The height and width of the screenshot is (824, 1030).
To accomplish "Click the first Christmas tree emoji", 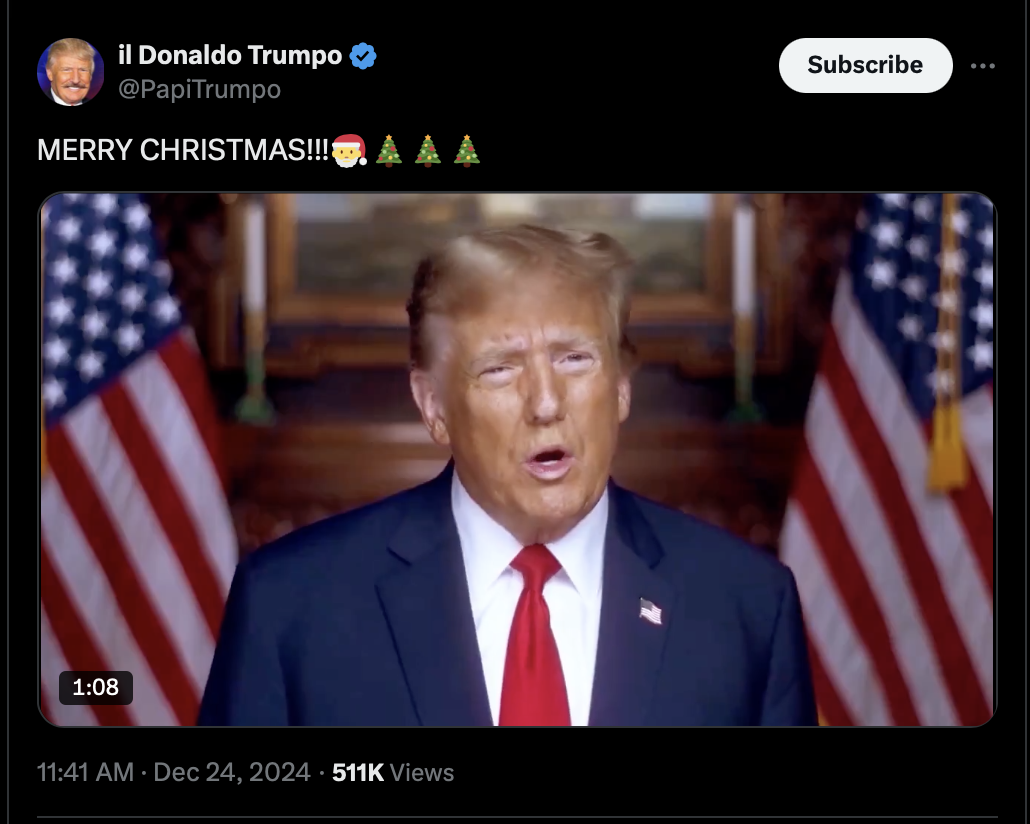I will pyautogui.click(x=388, y=150).
